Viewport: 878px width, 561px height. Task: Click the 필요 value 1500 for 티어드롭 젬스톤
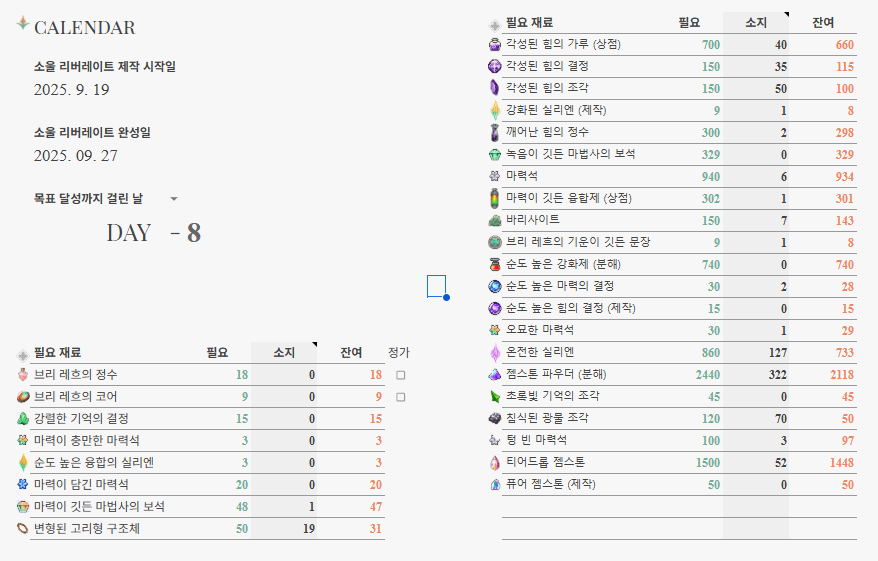click(x=708, y=462)
